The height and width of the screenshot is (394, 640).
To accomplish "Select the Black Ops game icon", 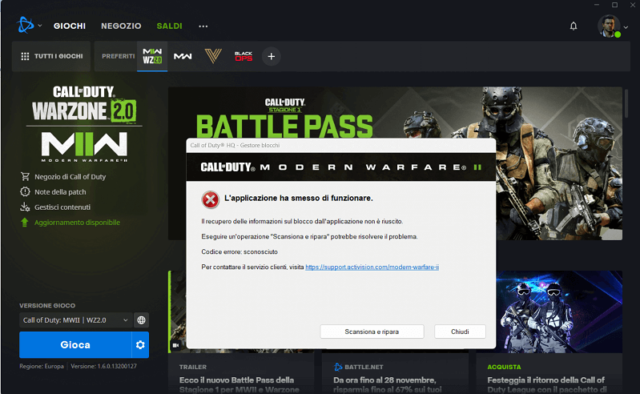I will [x=243, y=56].
